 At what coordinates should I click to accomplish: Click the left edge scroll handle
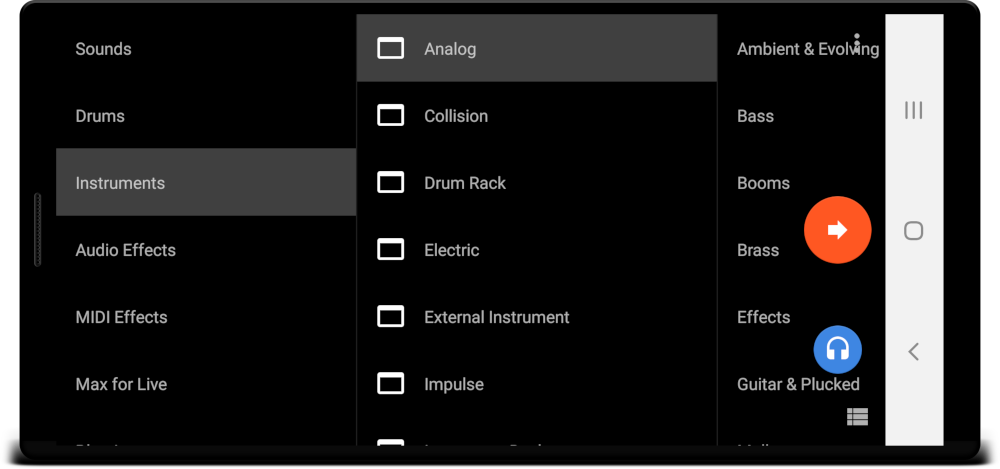click(37, 230)
